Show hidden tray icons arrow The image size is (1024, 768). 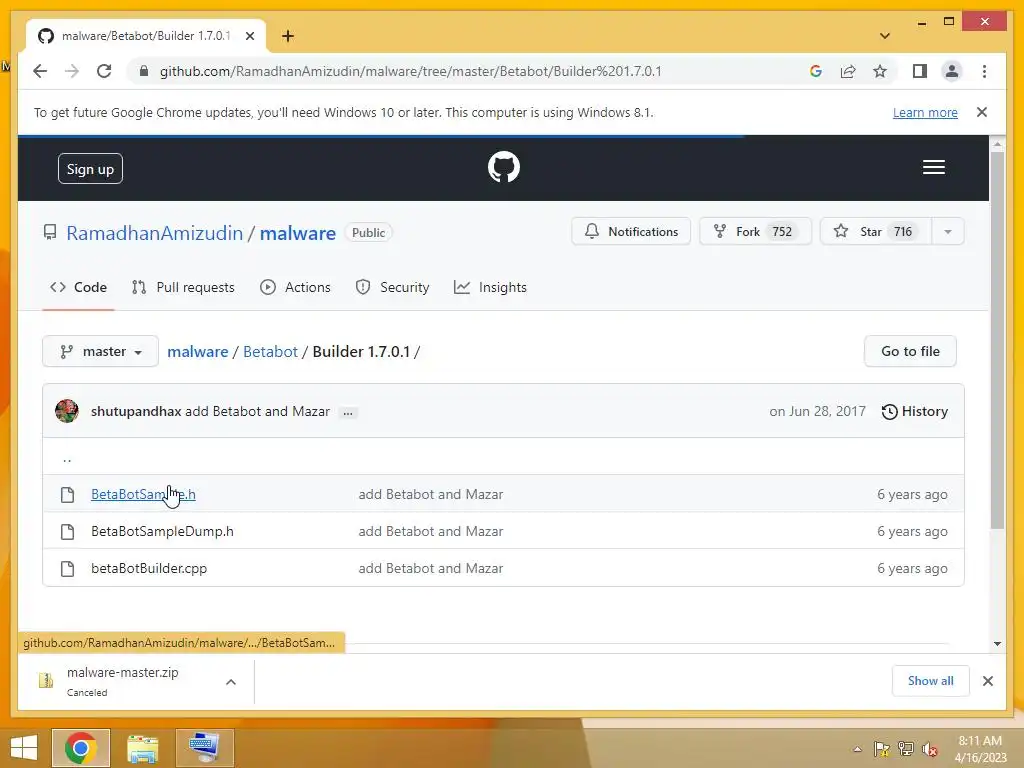click(857, 749)
